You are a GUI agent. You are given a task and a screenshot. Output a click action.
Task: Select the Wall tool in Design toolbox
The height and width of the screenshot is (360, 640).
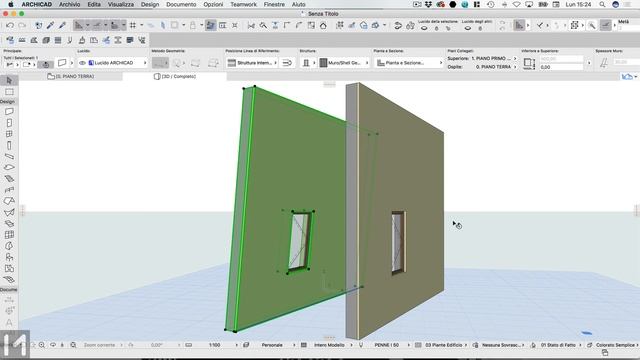pos(9,111)
